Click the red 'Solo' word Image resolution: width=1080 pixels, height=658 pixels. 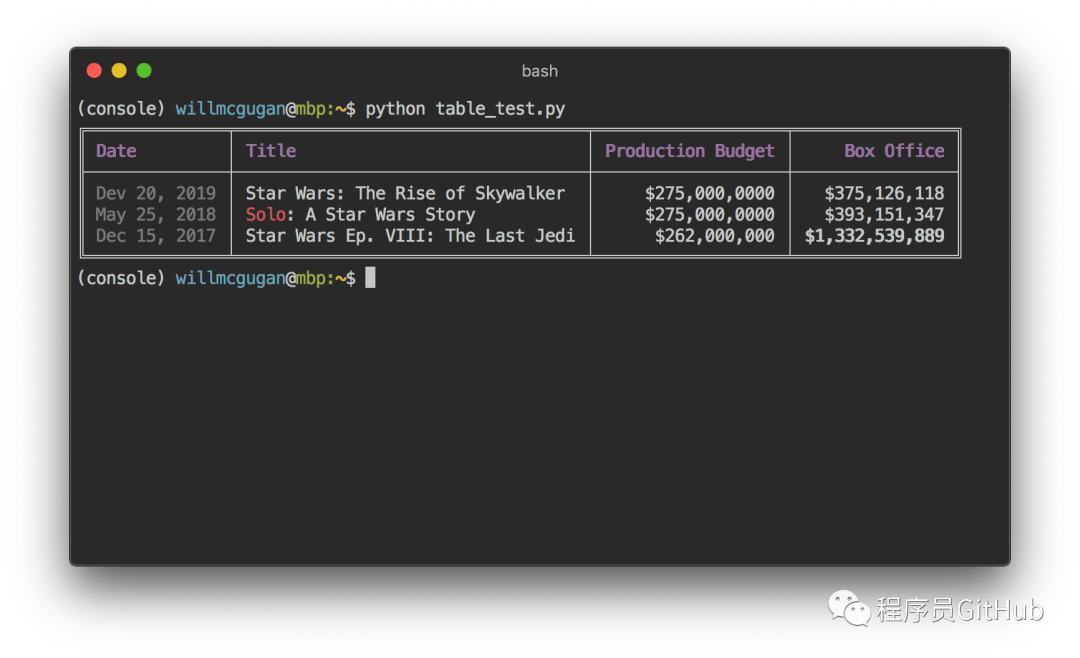tap(265, 214)
